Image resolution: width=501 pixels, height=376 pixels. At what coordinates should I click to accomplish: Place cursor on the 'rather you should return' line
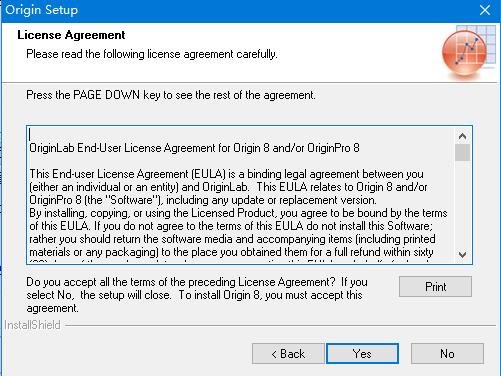click(x=232, y=239)
